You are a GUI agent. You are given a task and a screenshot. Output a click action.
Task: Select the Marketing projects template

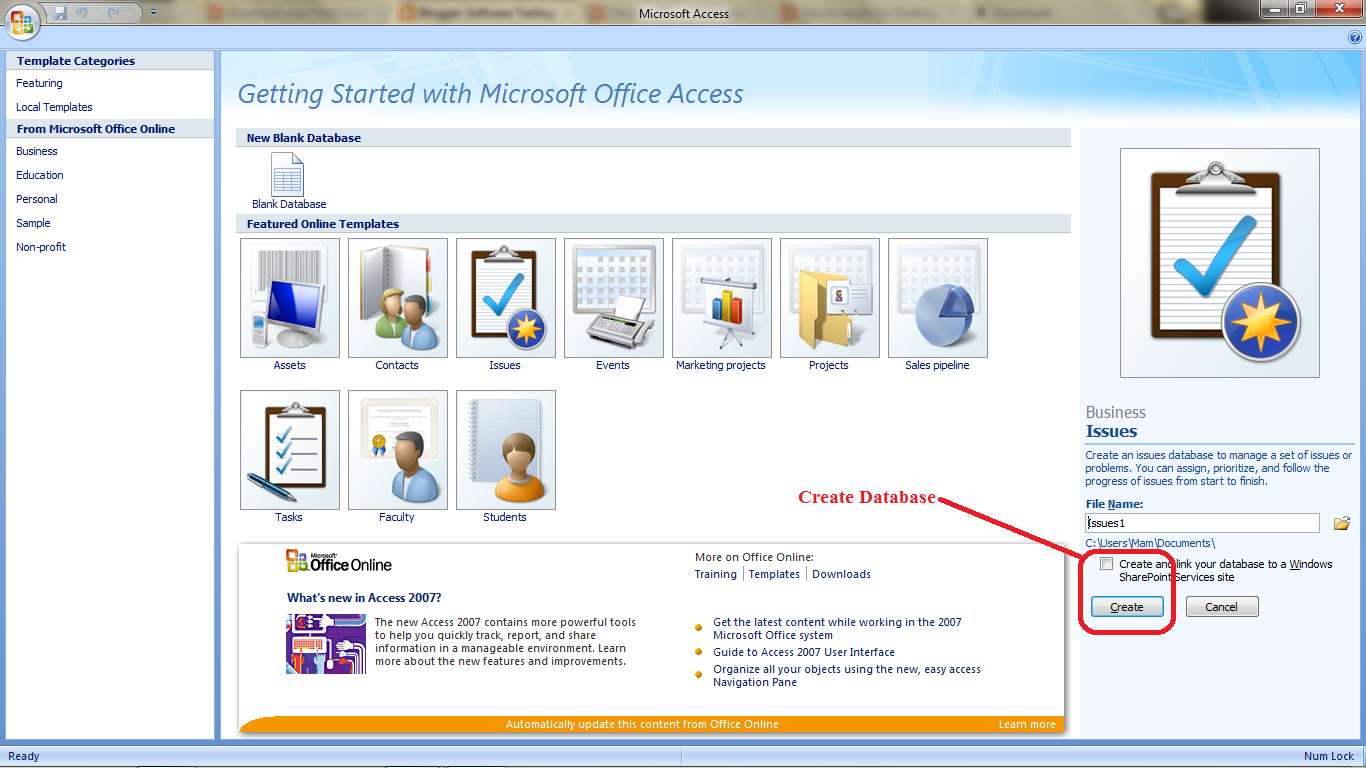click(721, 298)
